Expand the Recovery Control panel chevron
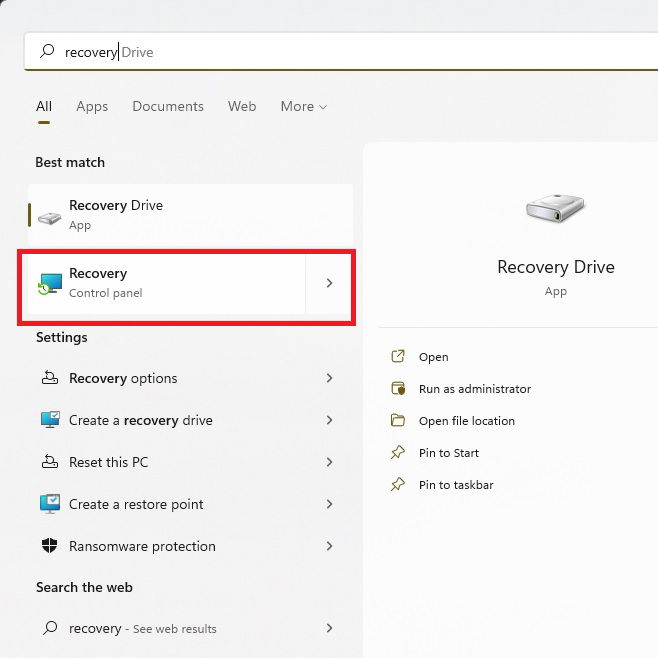658x658 pixels. (x=329, y=283)
